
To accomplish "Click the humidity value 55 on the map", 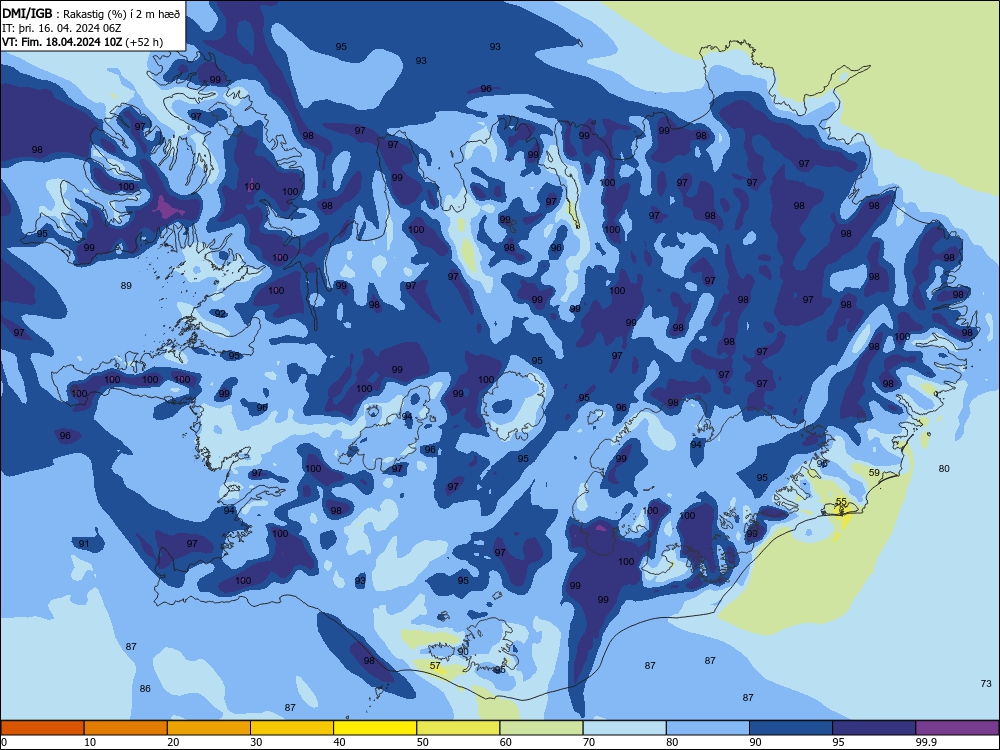I will (x=841, y=502).
